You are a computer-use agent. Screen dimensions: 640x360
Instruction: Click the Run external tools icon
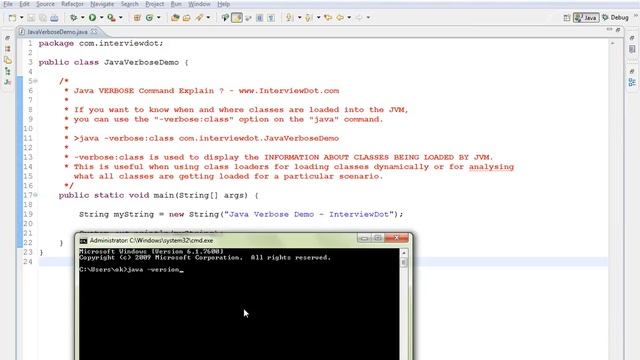pos(111,18)
